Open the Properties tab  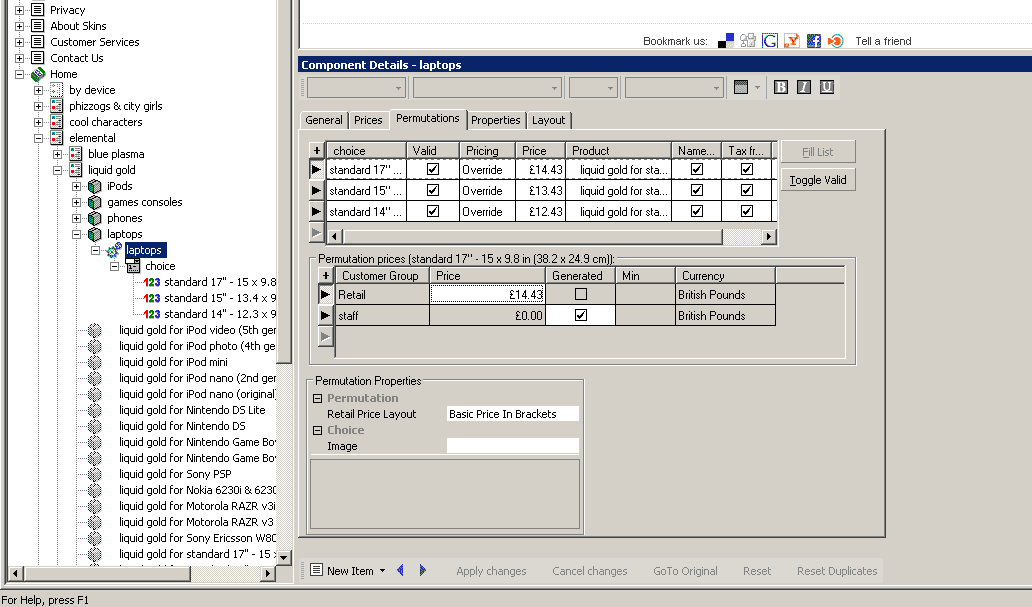(x=496, y=120)
